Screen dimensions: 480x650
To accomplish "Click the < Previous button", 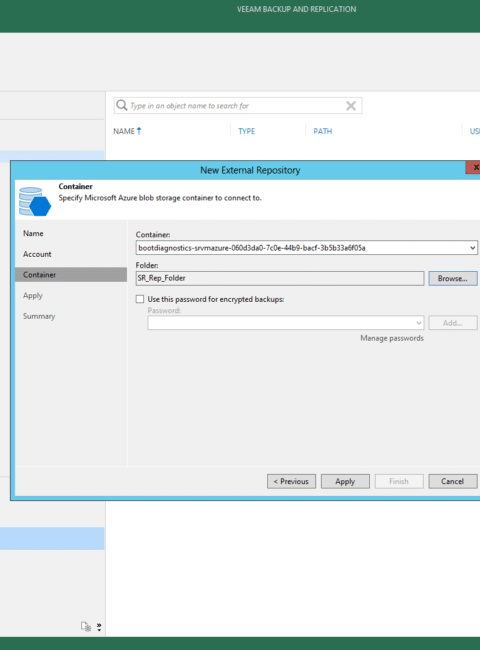I will point(291,481).
